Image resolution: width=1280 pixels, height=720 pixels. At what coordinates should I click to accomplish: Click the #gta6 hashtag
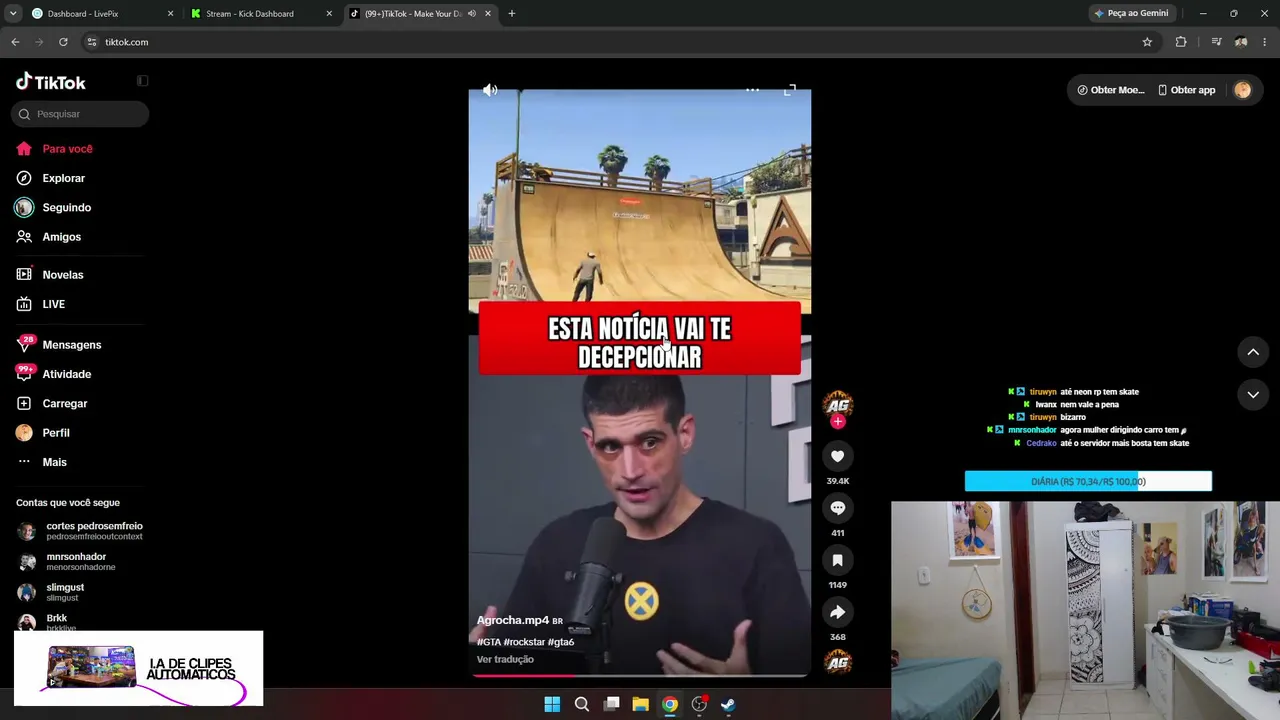point(561,642)
